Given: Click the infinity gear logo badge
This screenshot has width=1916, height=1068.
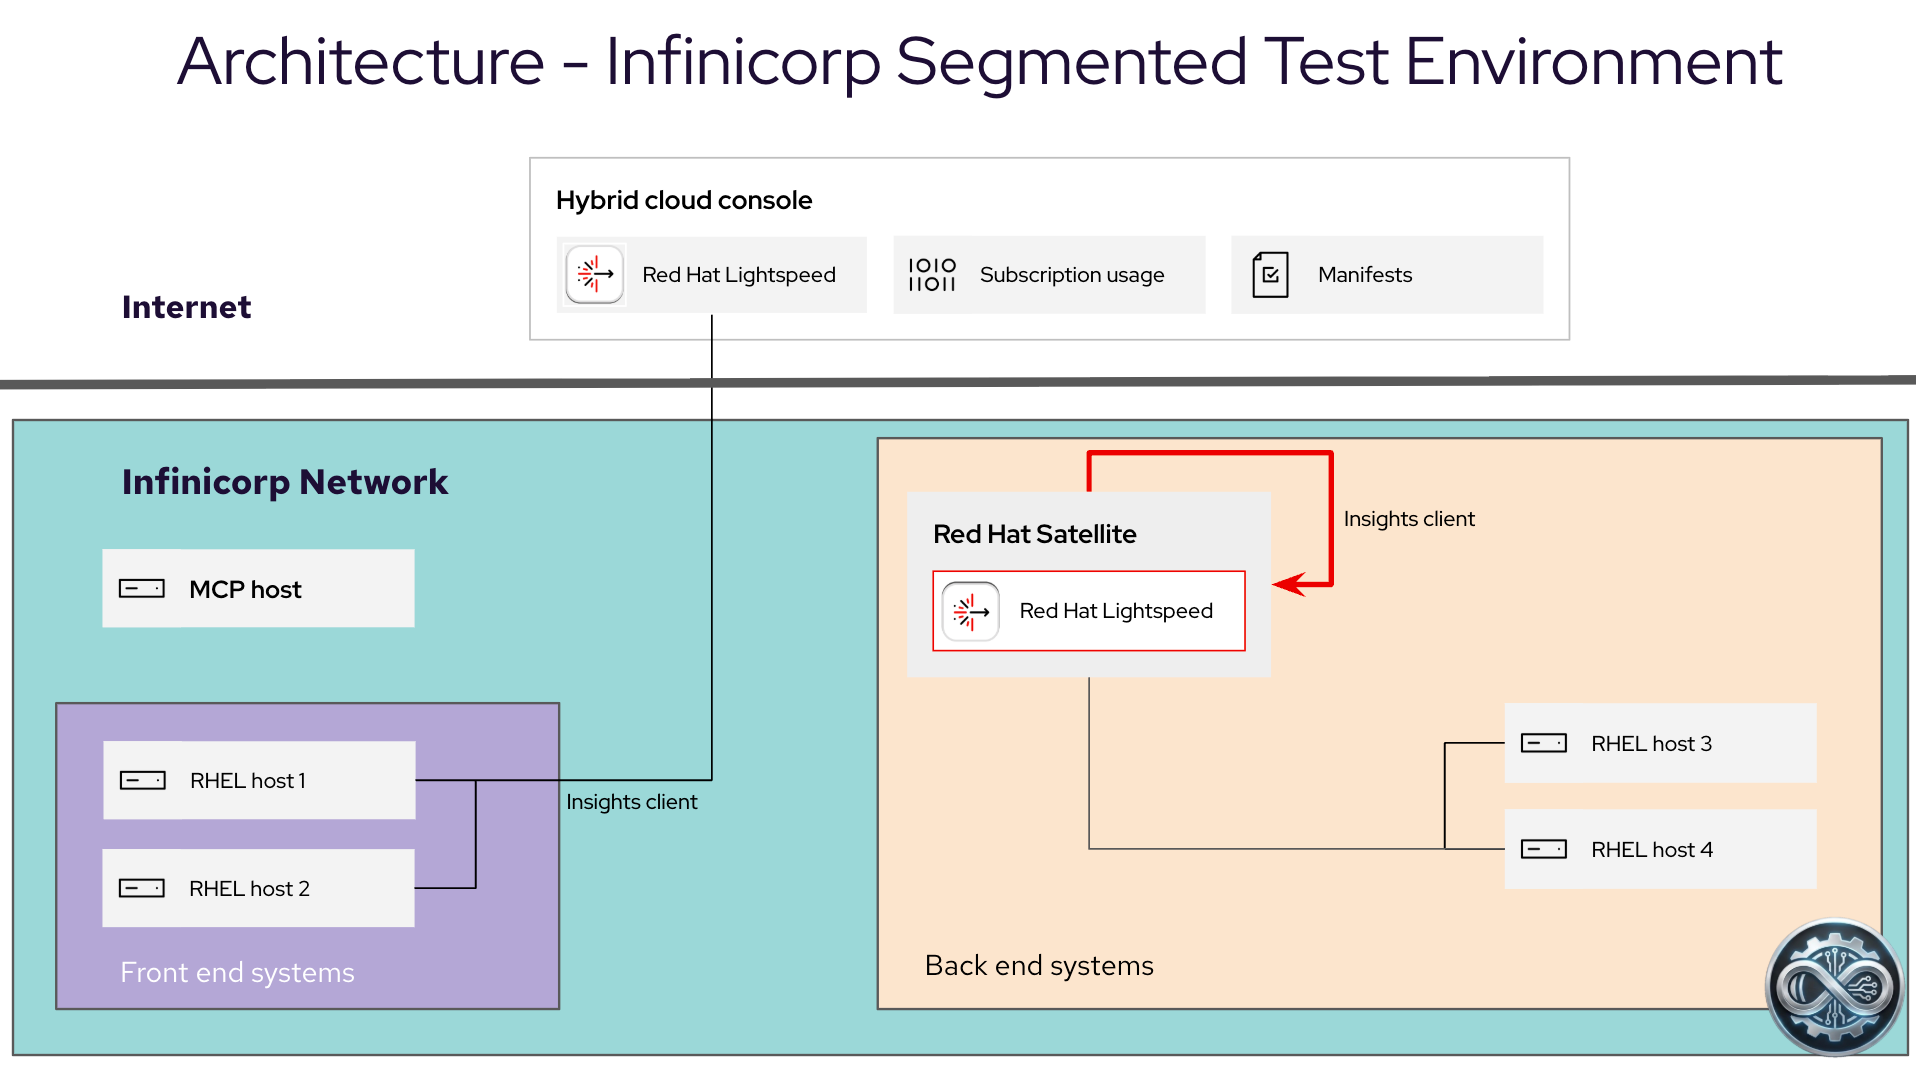Looking at the screenshot, I should [1834, 987].
